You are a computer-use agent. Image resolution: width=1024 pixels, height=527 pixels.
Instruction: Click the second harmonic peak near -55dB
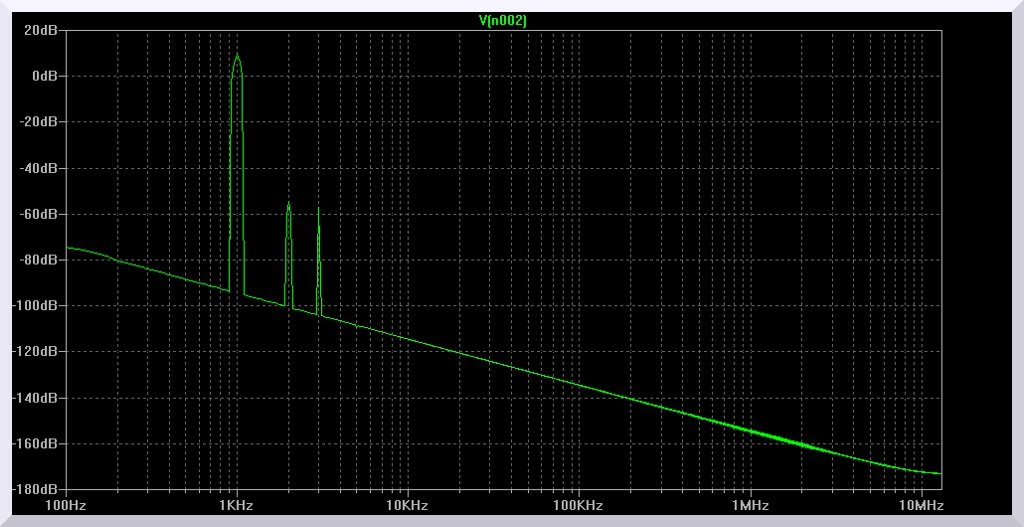pos(288,204)
